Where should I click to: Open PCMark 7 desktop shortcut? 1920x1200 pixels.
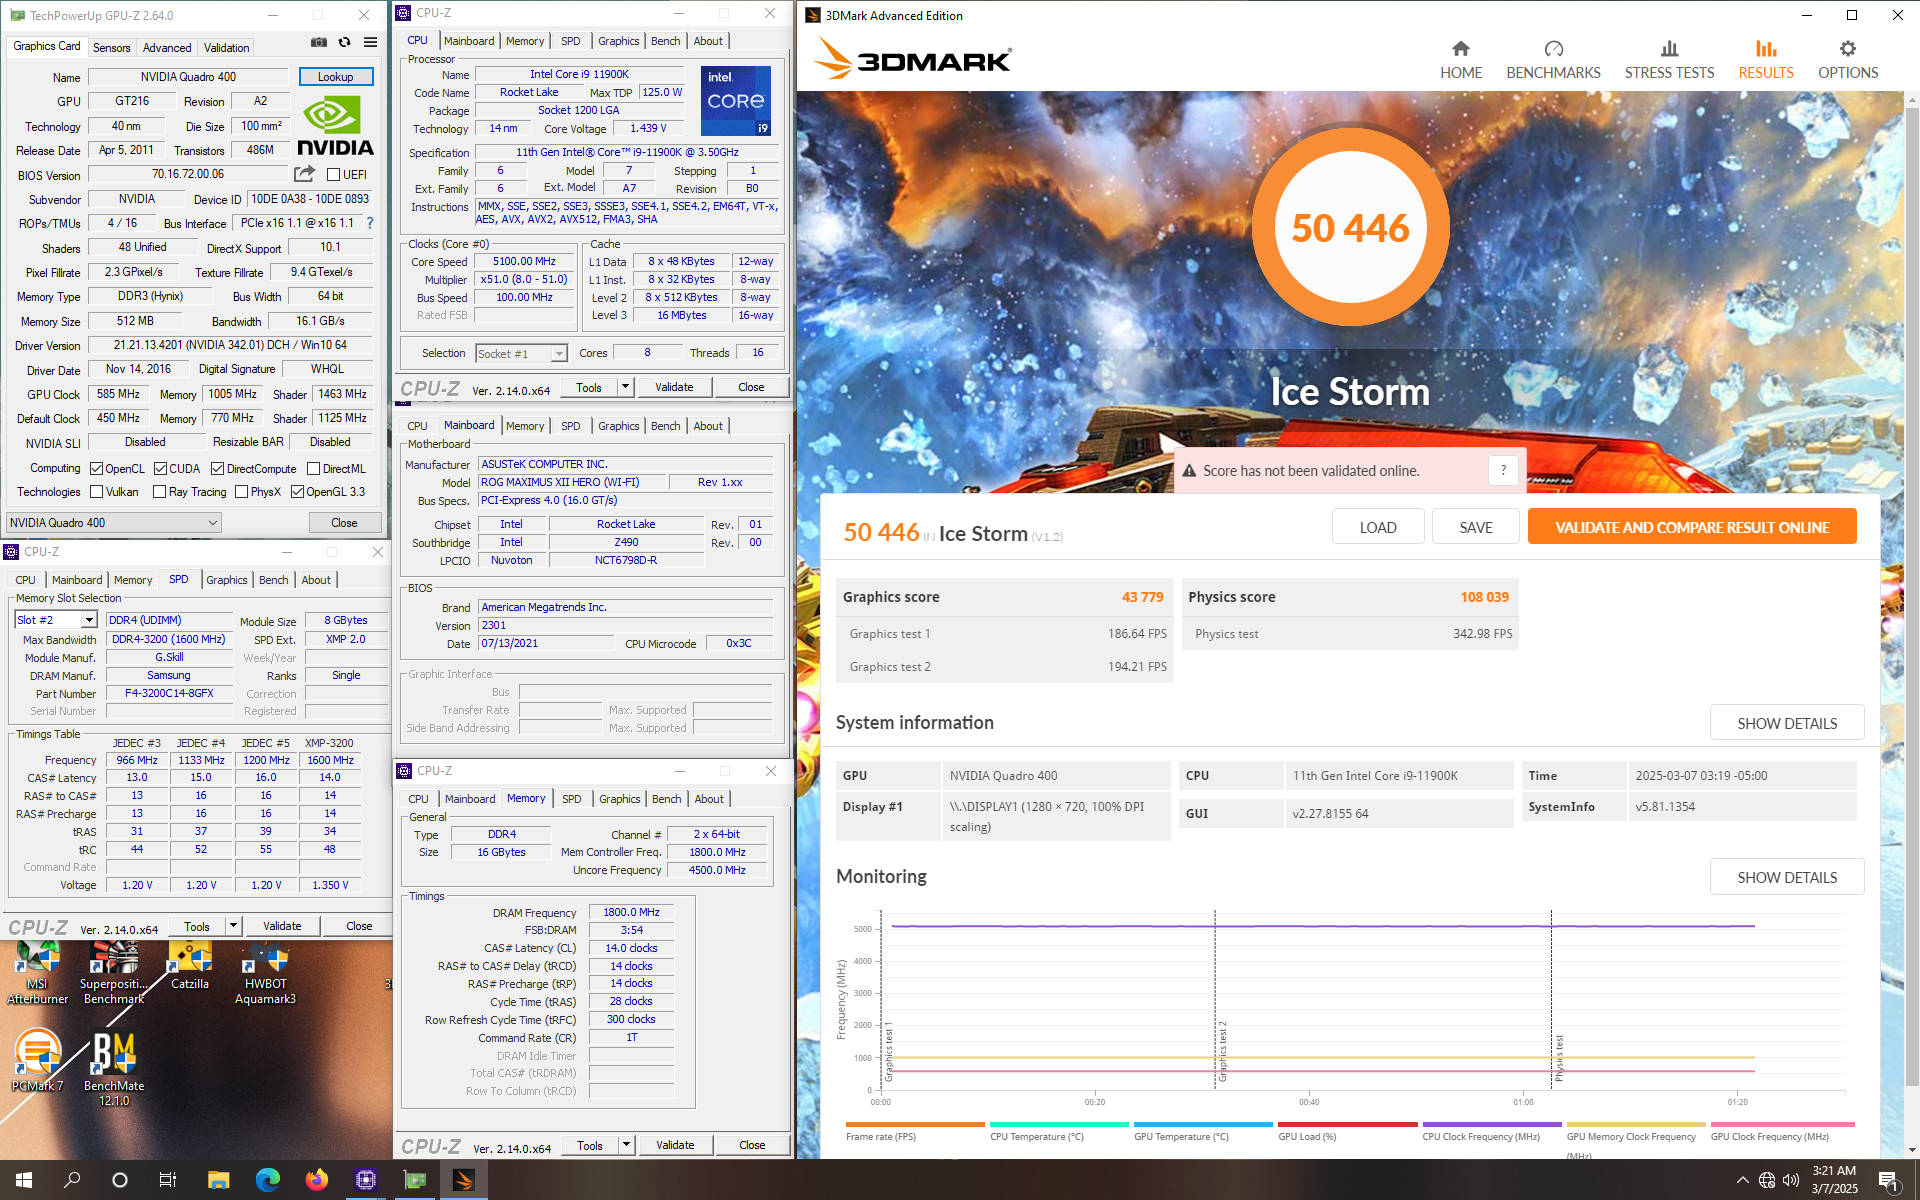(37, 1062)
